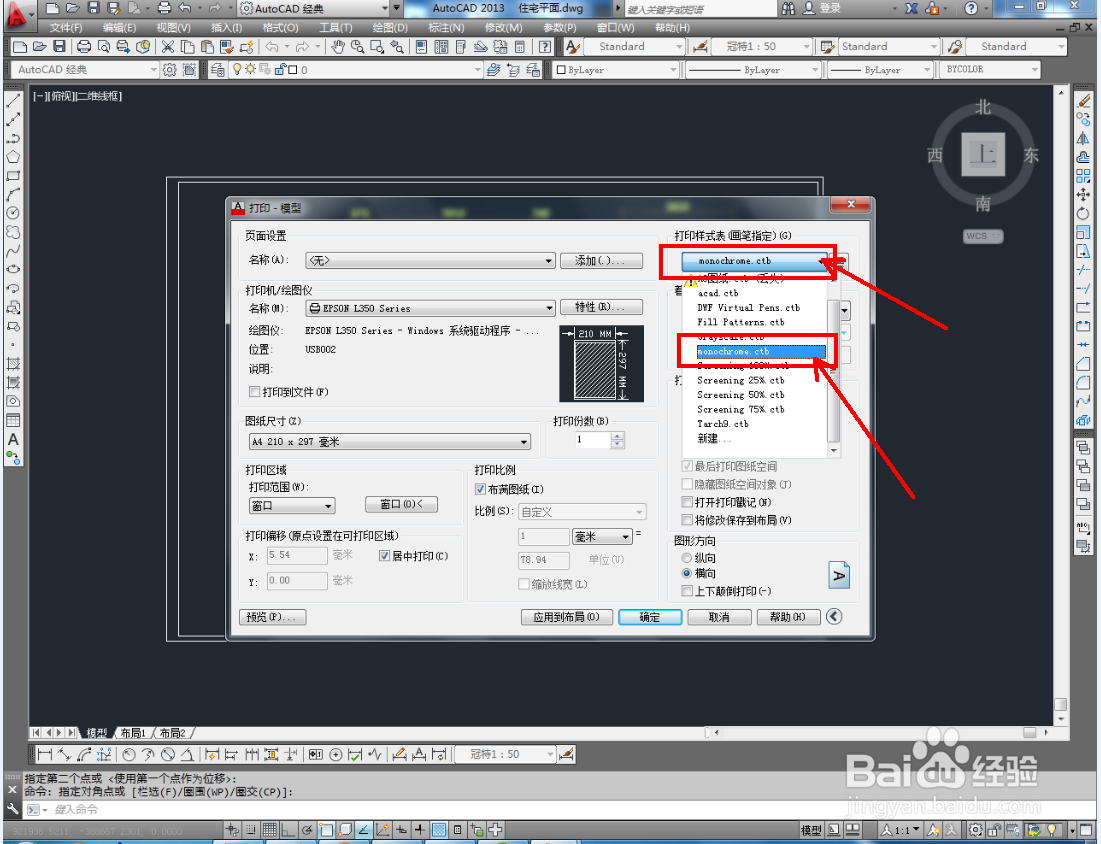
Task: Click the Linear dimension icon in bottom toolbar
Action: click(x=44, y=755)
